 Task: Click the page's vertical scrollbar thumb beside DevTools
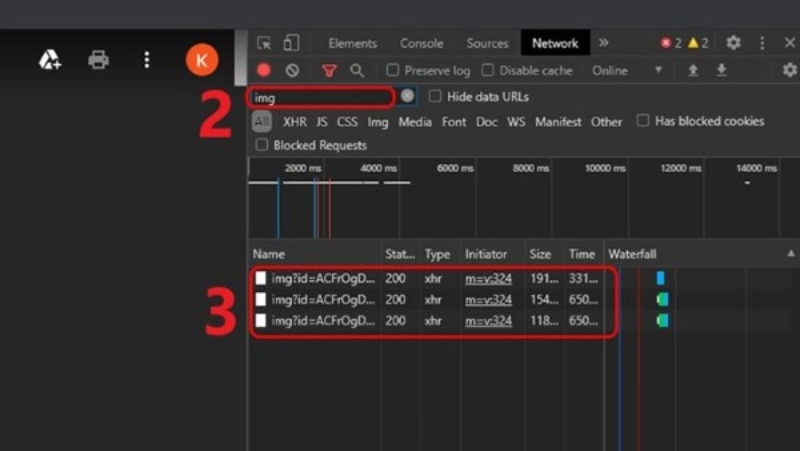[x=241, y=58]
